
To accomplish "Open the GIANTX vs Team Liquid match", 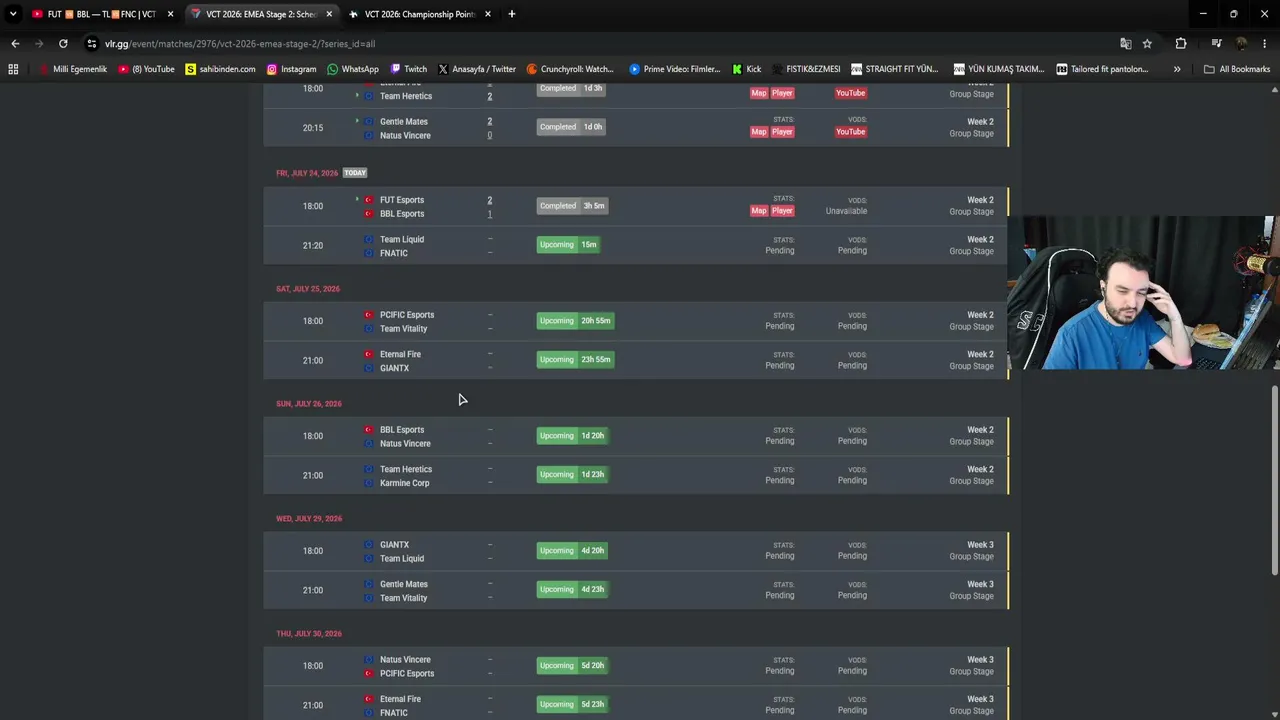I will [636, 552].
